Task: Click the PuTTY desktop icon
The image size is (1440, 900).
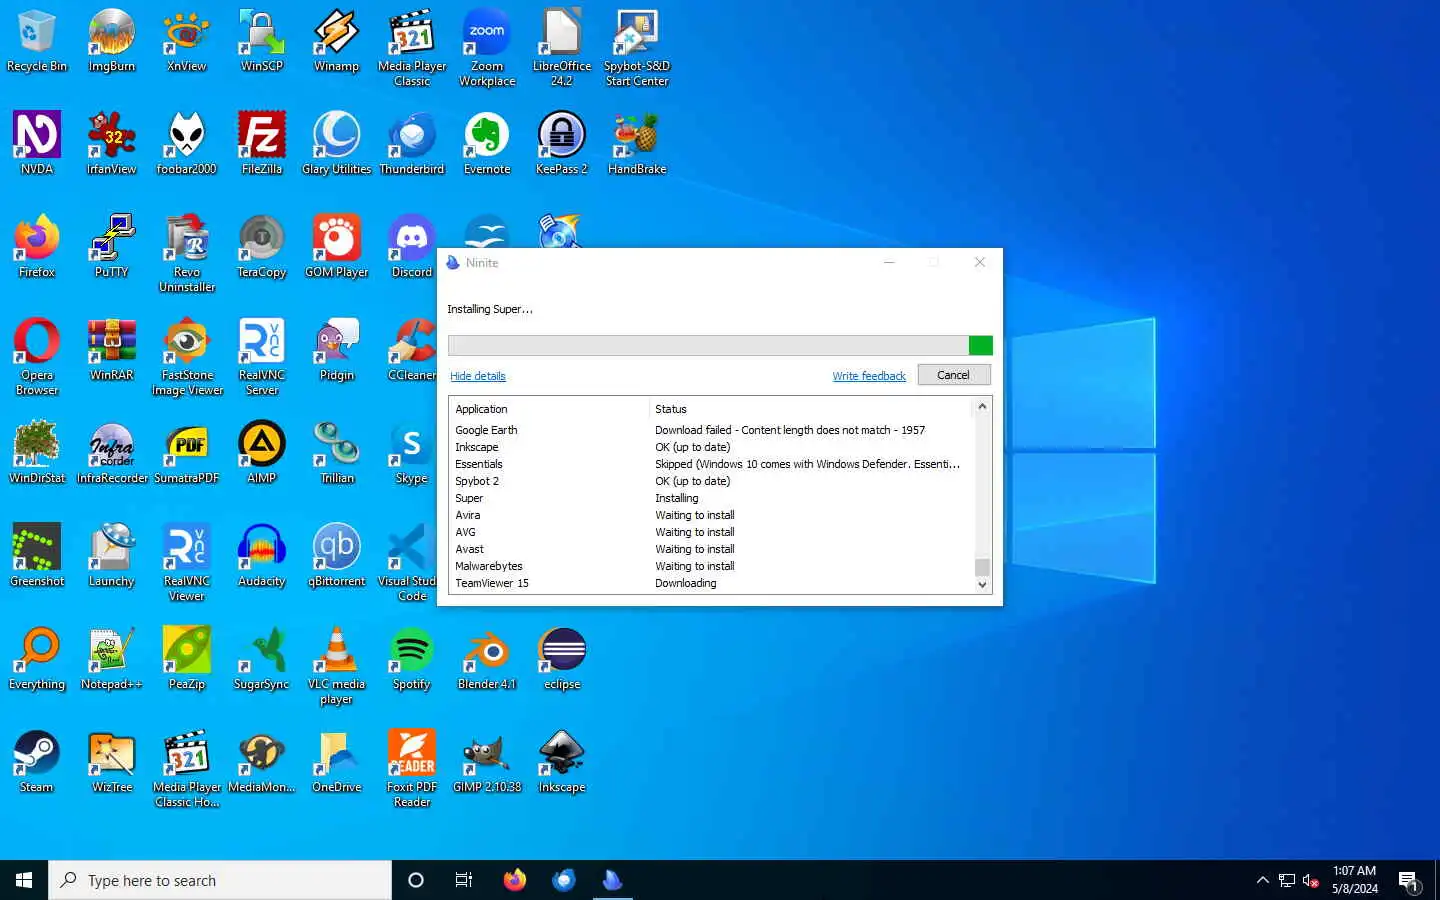Action: (112, 247)
